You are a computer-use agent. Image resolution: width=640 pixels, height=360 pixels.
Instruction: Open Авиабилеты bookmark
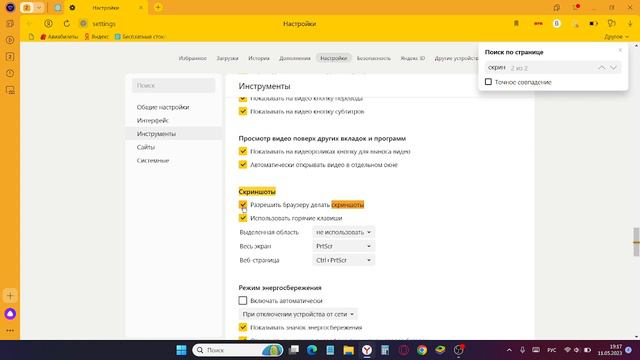click(x=59, y=37)
